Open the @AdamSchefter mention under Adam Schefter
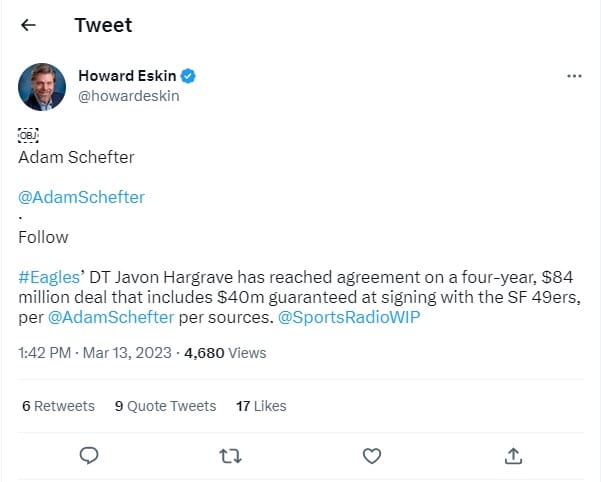The image size is (601, 482). (x=81, y=197)
